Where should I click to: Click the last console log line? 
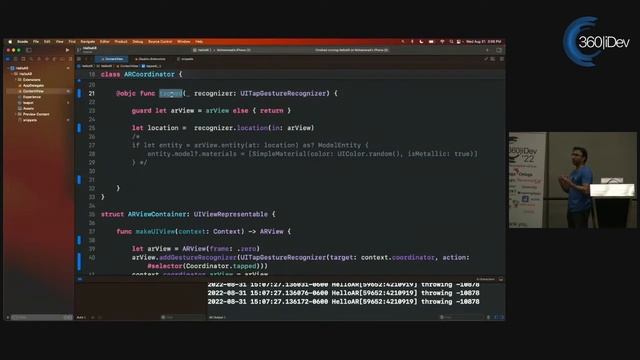click(343, 302)
